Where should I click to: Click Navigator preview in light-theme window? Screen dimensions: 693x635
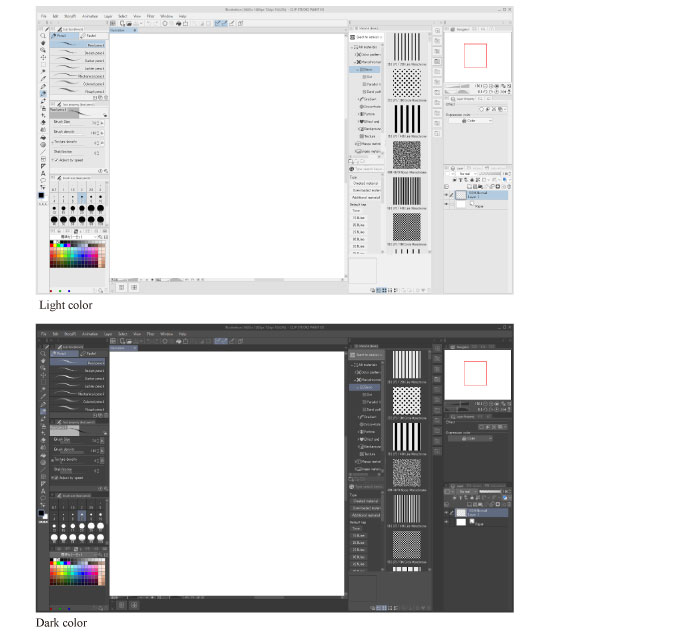pyautogui.click(x=478, y=57)
